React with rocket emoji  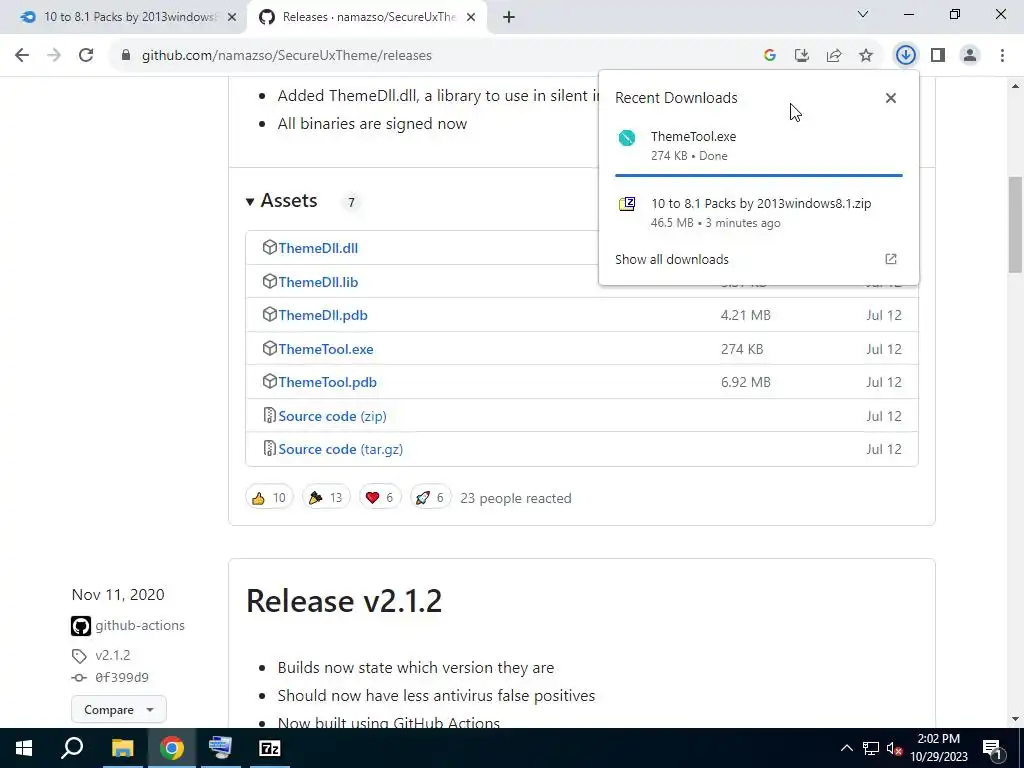click(430, 498)
